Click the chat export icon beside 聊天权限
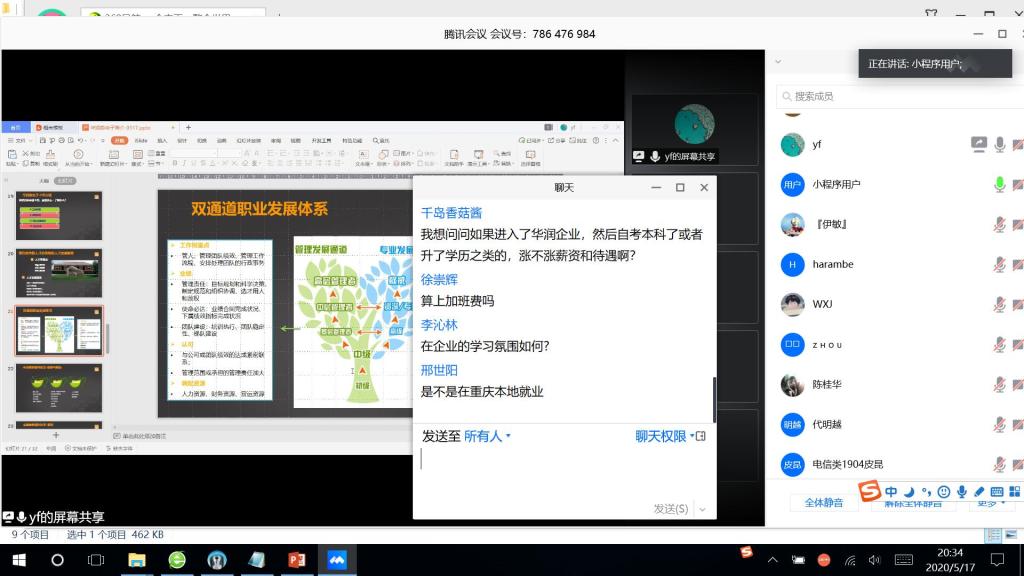 click(x=701, y=436)
